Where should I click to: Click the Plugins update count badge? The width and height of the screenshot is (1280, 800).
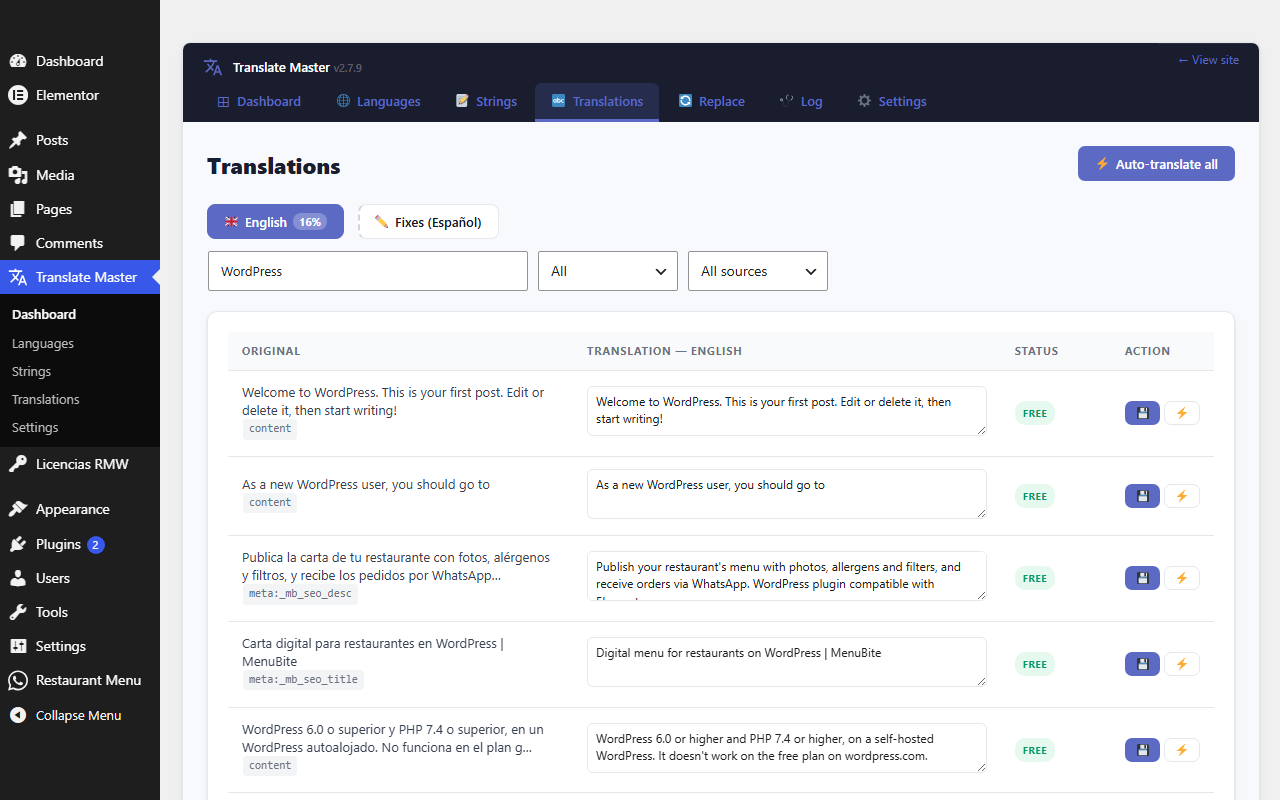(95, 545)
